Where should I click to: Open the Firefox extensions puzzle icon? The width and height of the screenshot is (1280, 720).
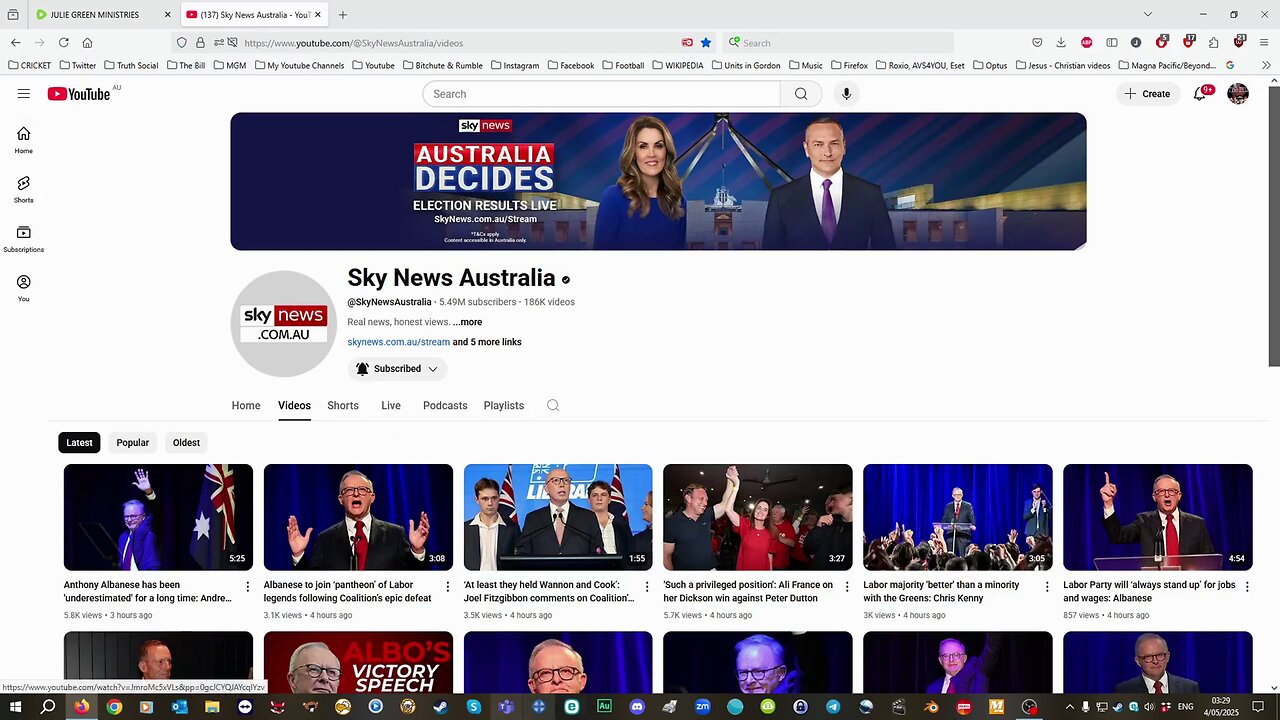(x=1213, y=43)
